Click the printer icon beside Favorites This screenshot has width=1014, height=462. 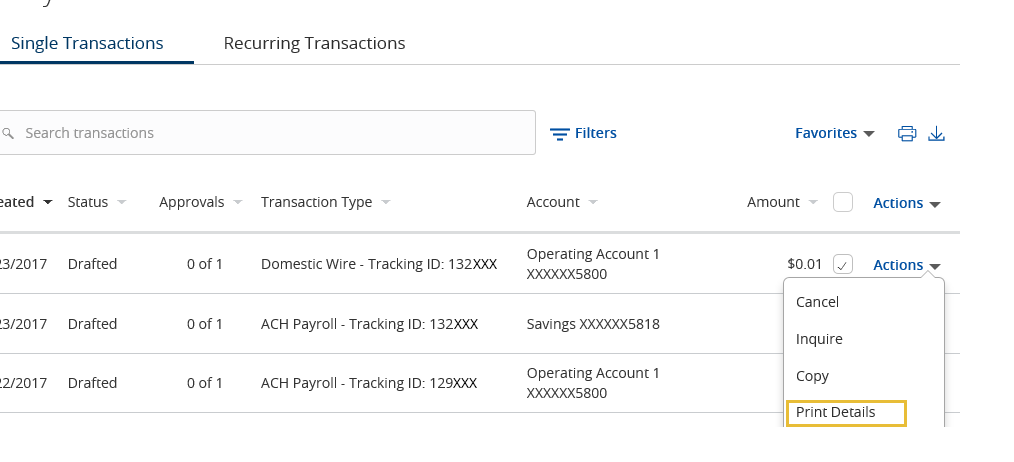[x=907, y=133]
